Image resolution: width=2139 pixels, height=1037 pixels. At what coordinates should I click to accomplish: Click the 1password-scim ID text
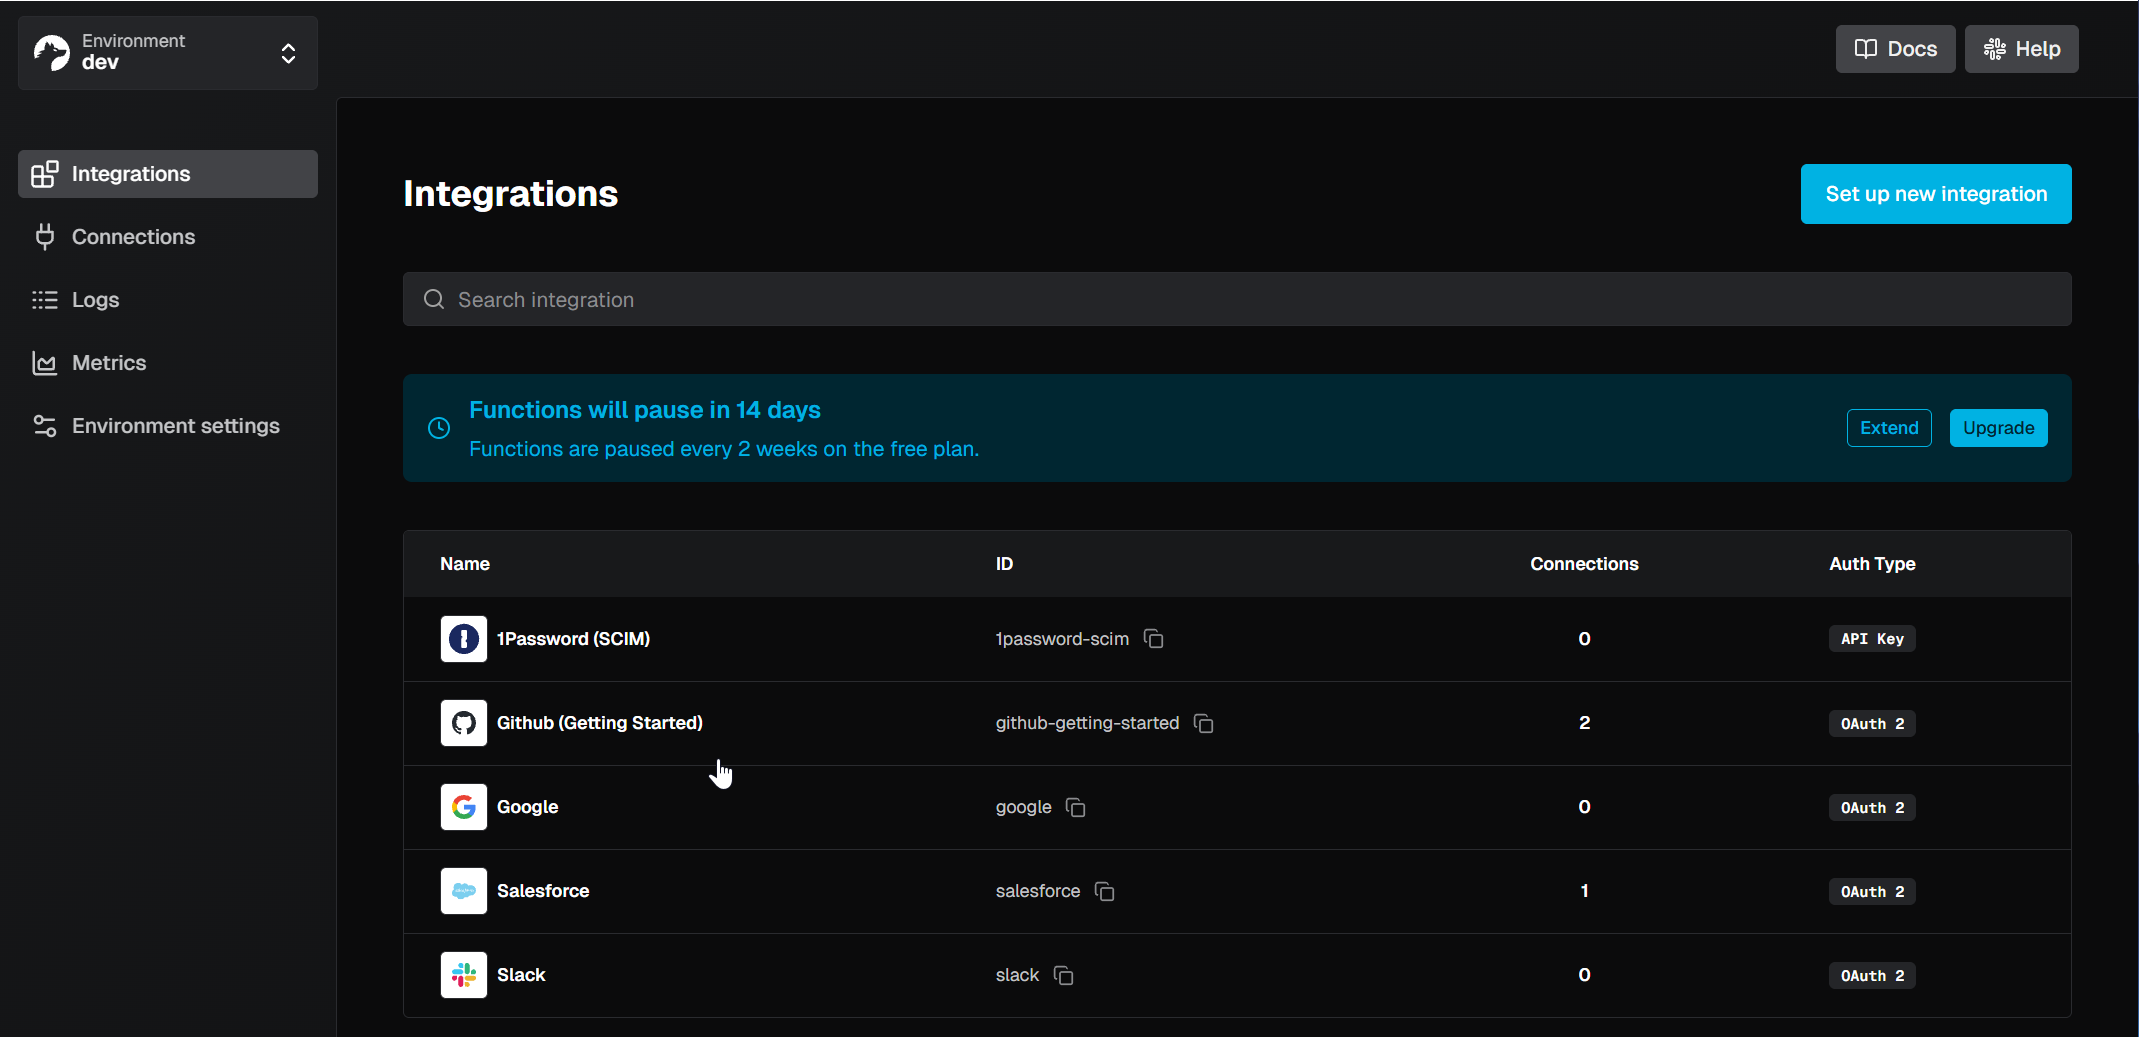pos(1062,639)
